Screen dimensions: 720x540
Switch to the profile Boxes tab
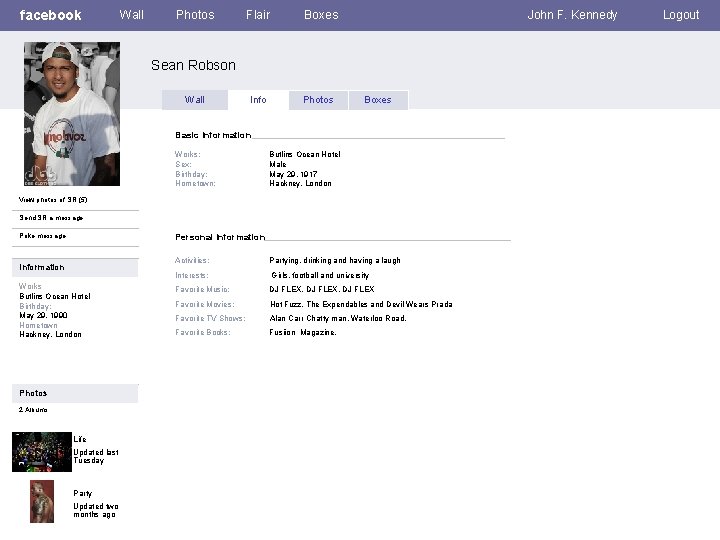click(x=378, y=100)
